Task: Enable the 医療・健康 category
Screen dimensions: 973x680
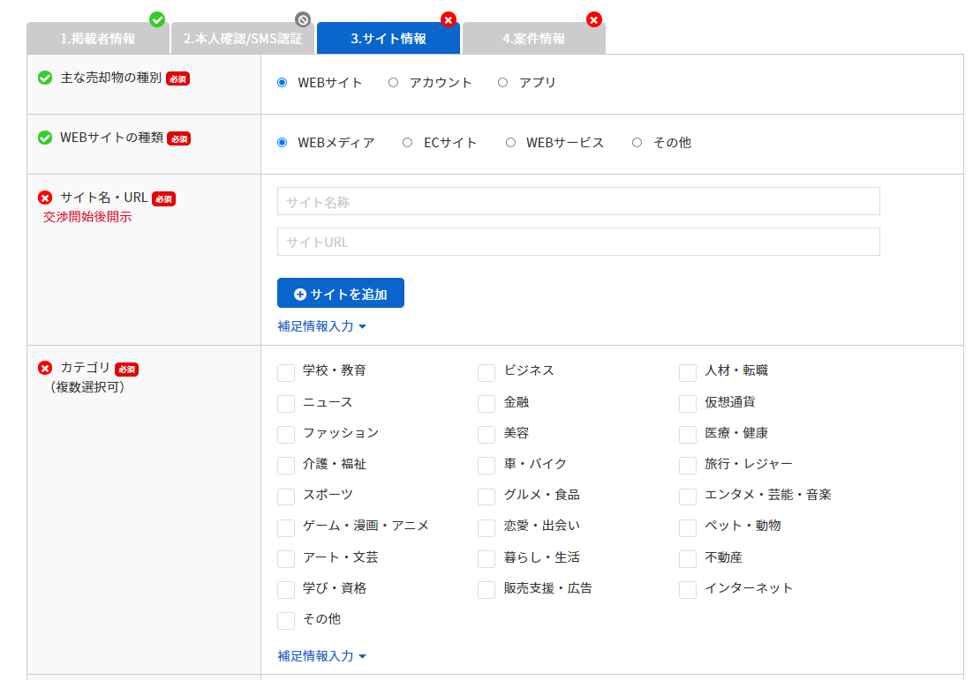Action: tap(688, 435)
